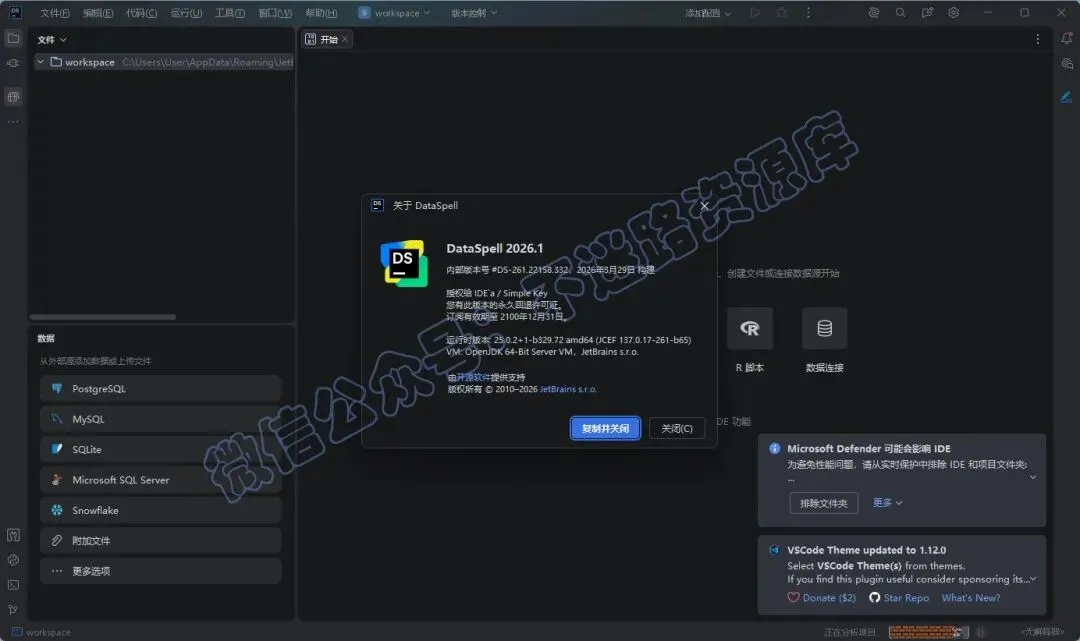
Task: Open the JetBrains AI swirl icon in toolbar
Action: pyautogui.click(x=874, y=12)
